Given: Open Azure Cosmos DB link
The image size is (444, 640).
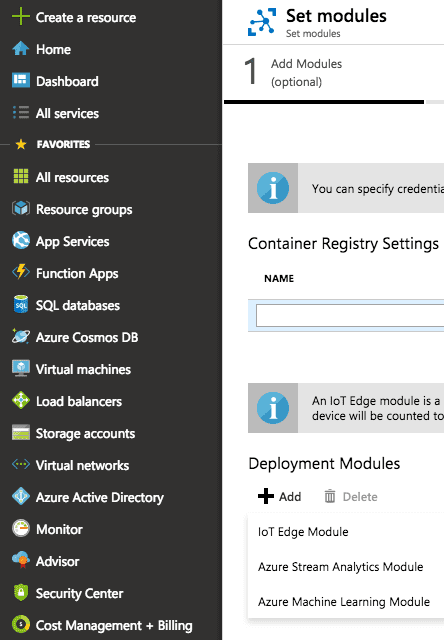Looking at the screenshot, I should (87, 337).
